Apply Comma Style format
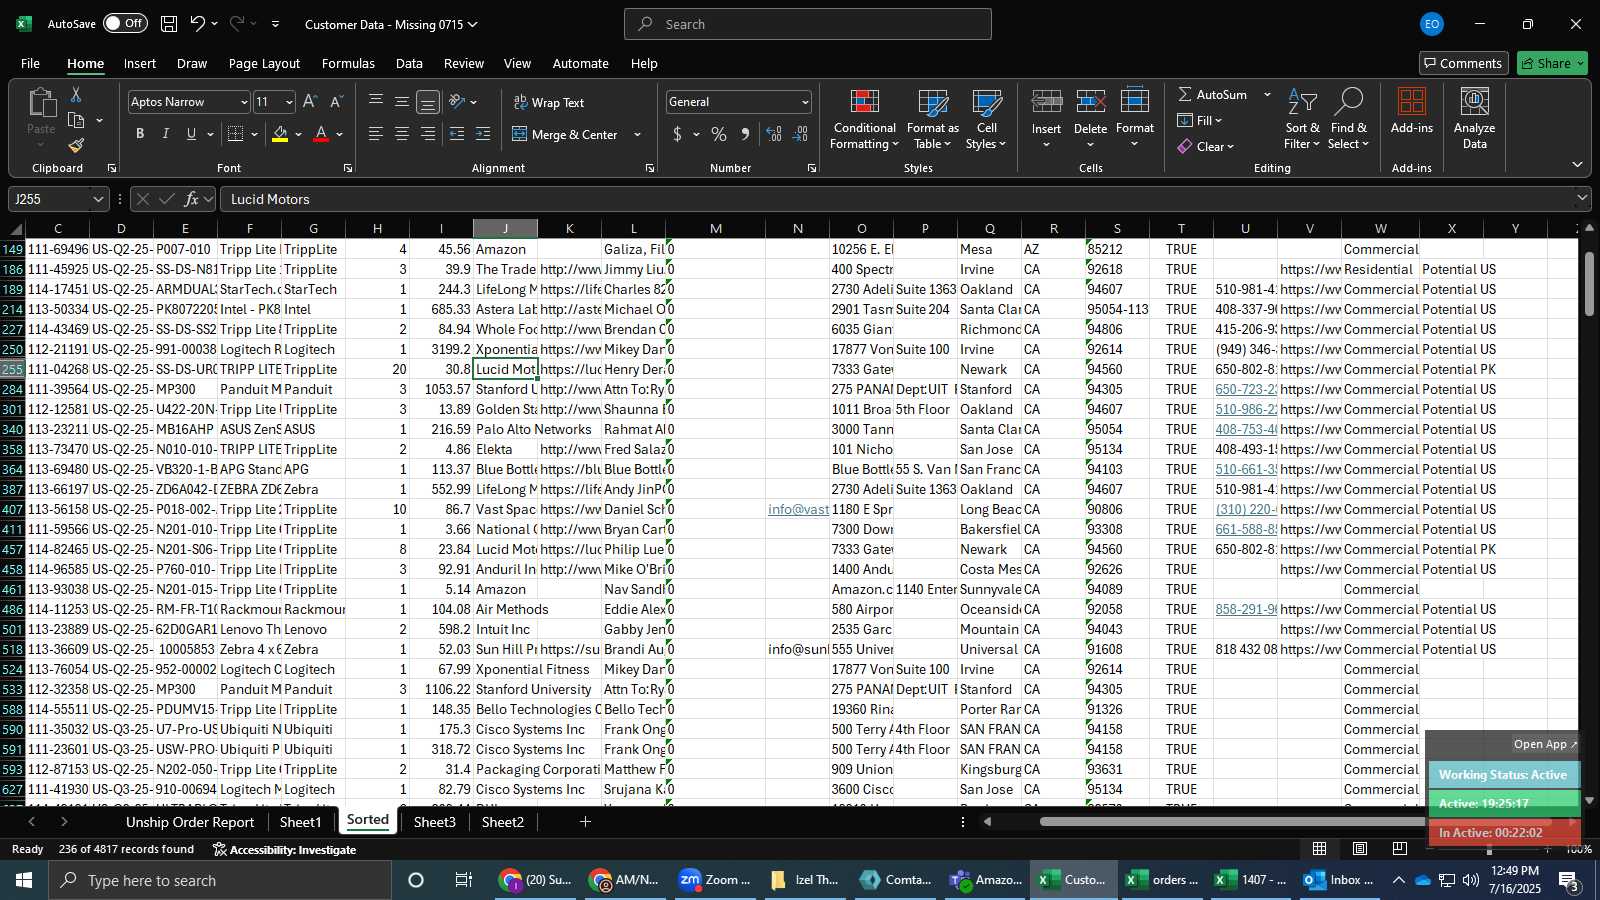Screen dimensions: 1600x900 (x=745, y=134)
